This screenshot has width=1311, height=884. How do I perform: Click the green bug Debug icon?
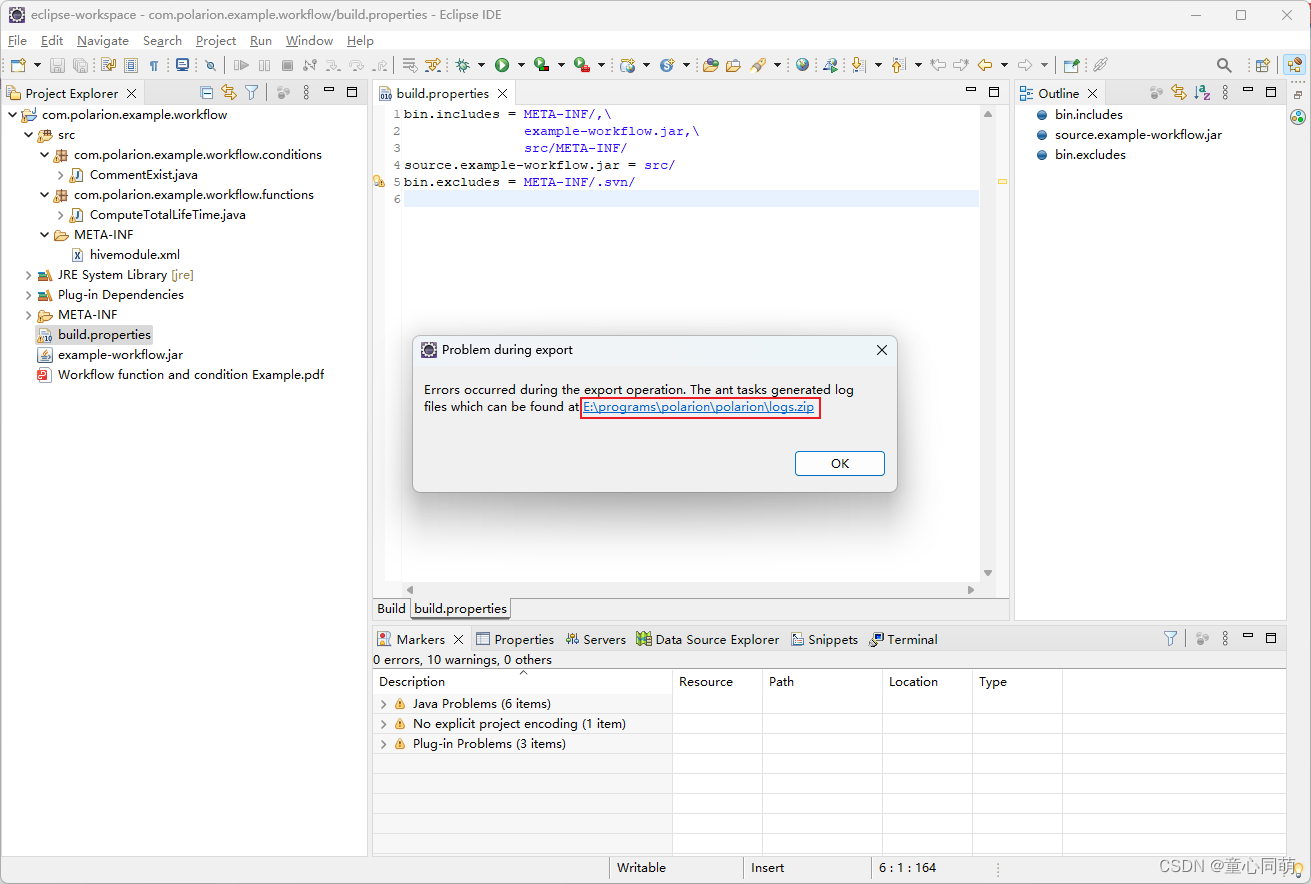click(462, 65)
